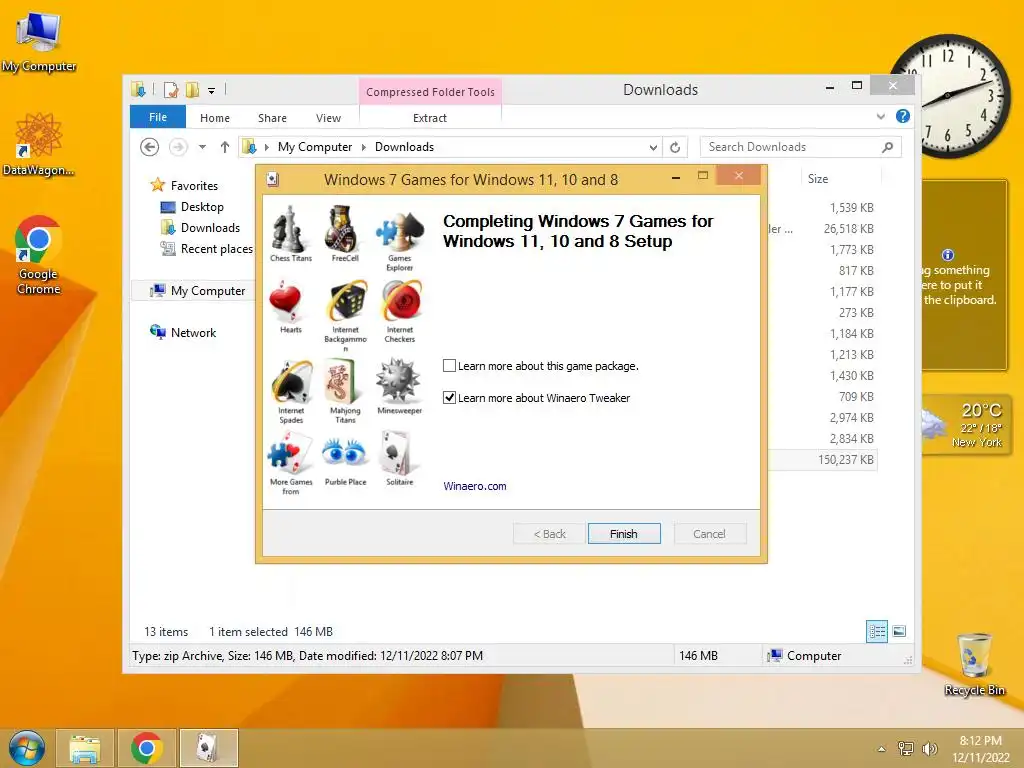Open the Winaero.com link
This screenshot has width=1024, height=768.
[475, 486]
